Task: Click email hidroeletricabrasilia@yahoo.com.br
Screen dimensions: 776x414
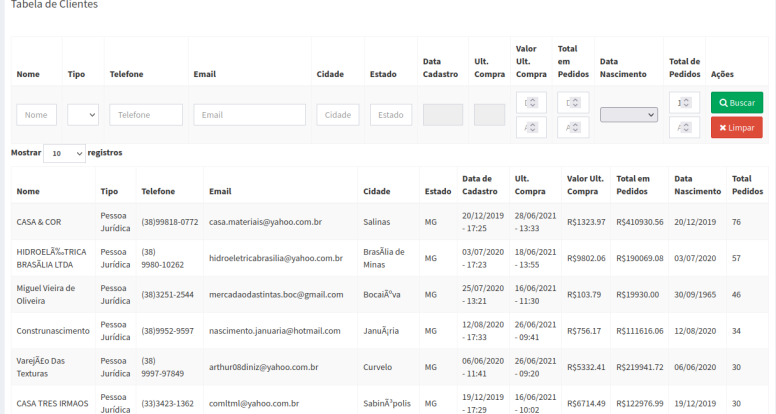Action: pyautogui.click(x=276, y=258)
